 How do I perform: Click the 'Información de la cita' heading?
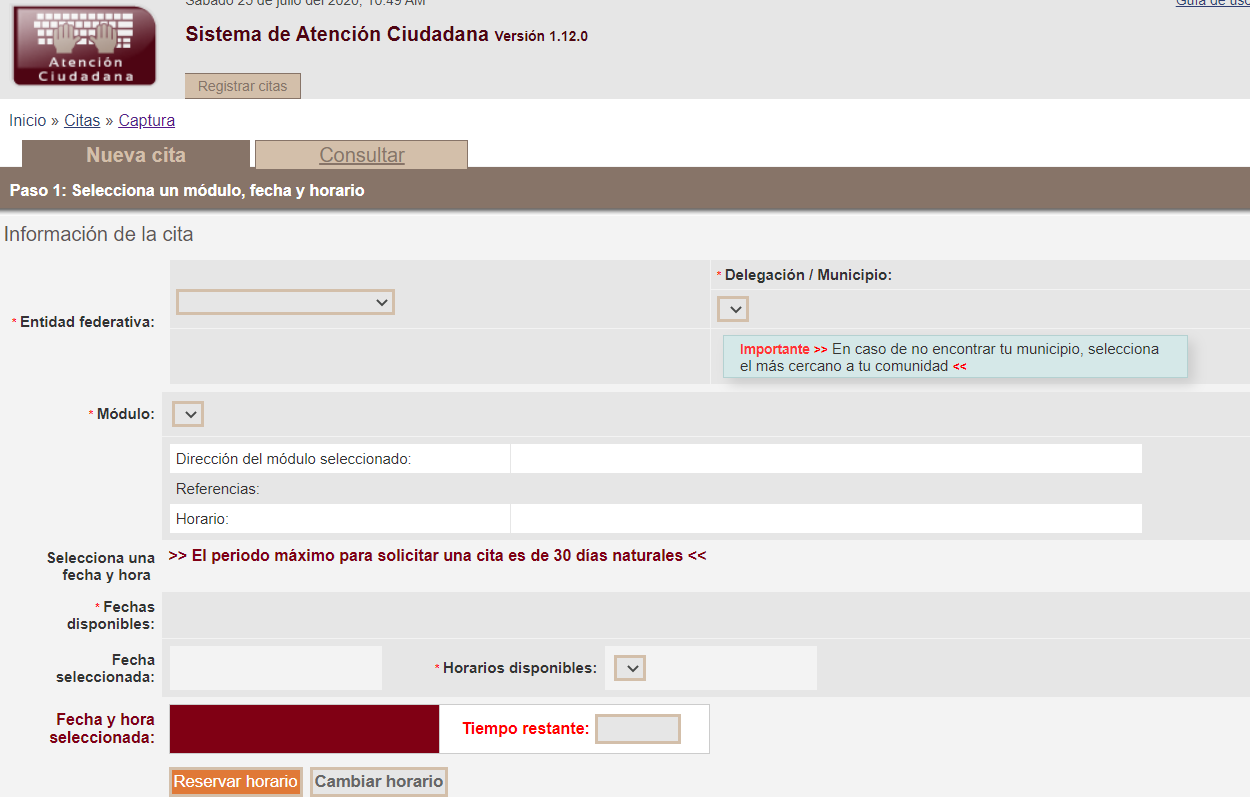tap(99, 235)
